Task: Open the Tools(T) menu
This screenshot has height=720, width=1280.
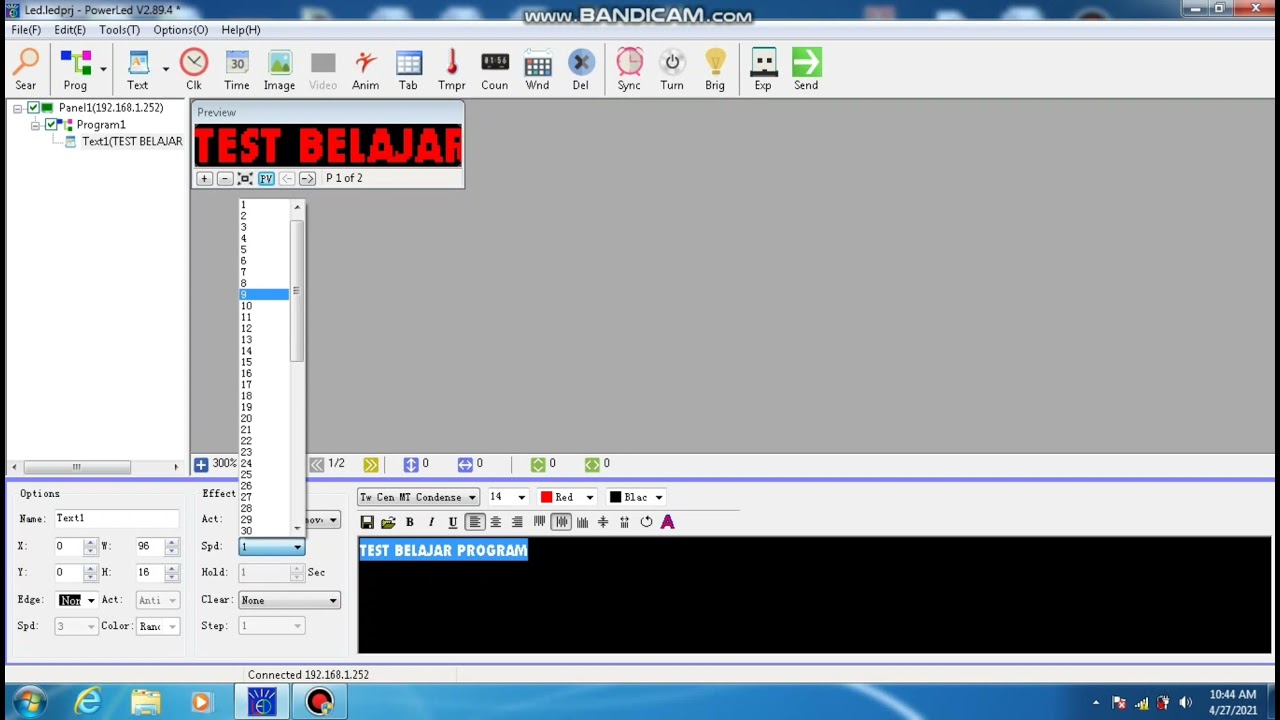Action: pos(119,30)
